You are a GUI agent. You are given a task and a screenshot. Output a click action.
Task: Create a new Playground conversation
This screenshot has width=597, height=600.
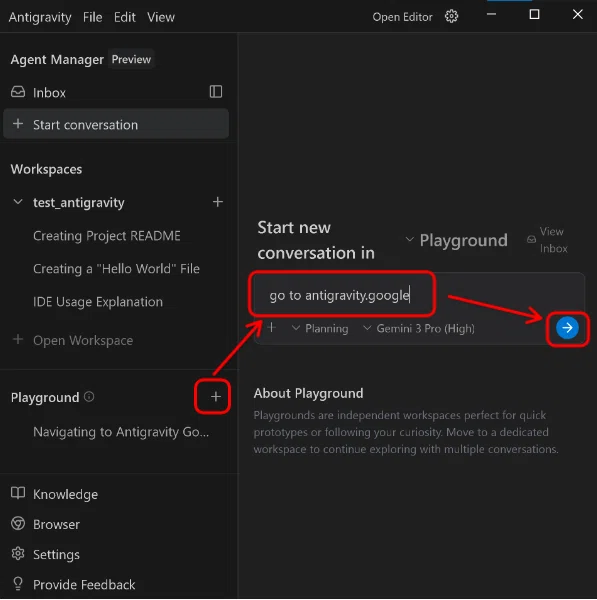click(215, 397)
